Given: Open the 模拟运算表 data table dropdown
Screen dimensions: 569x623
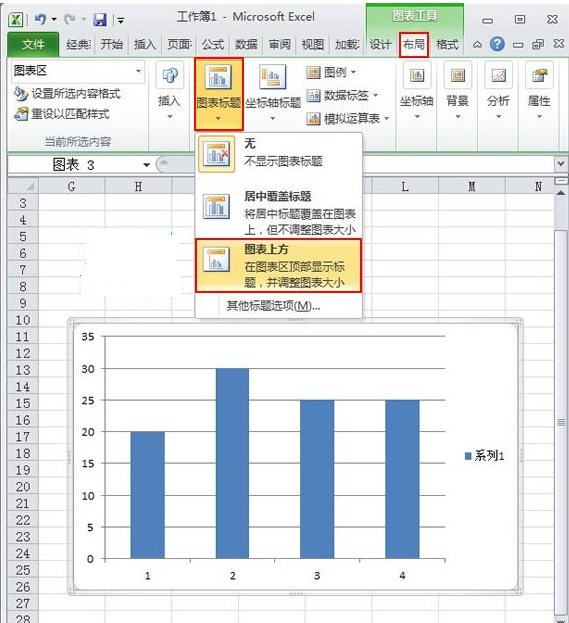Looking at the screenshot, I should coord(348,118).
